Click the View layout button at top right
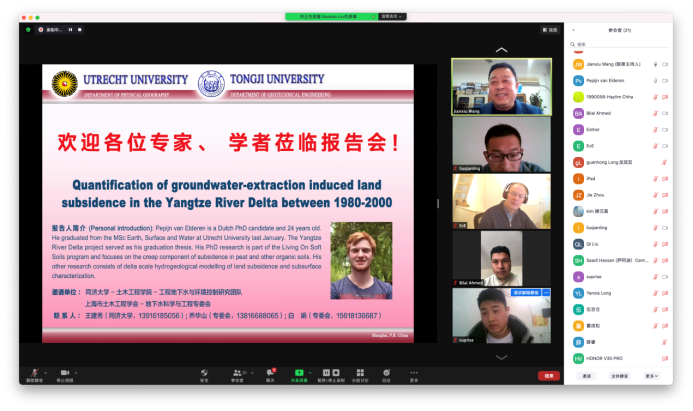The height and width of the screenshot is (411, 693). click(x=550, y=30)
